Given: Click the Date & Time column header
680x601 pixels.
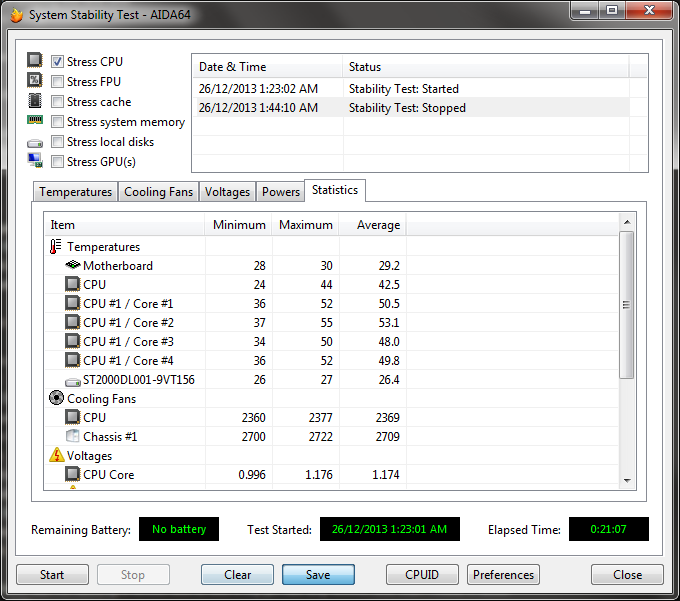Looking at the screenshot, I should 268,67.
